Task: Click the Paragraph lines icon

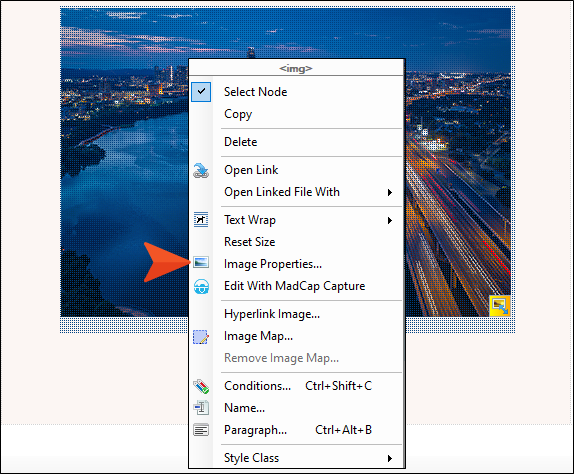Action: pos(201,430)
